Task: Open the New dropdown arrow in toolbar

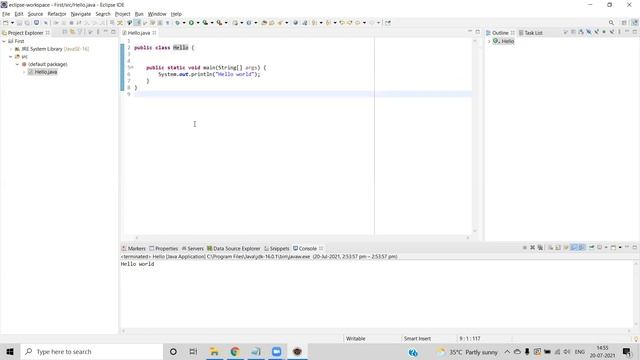Action: click(x=12, y=23)
